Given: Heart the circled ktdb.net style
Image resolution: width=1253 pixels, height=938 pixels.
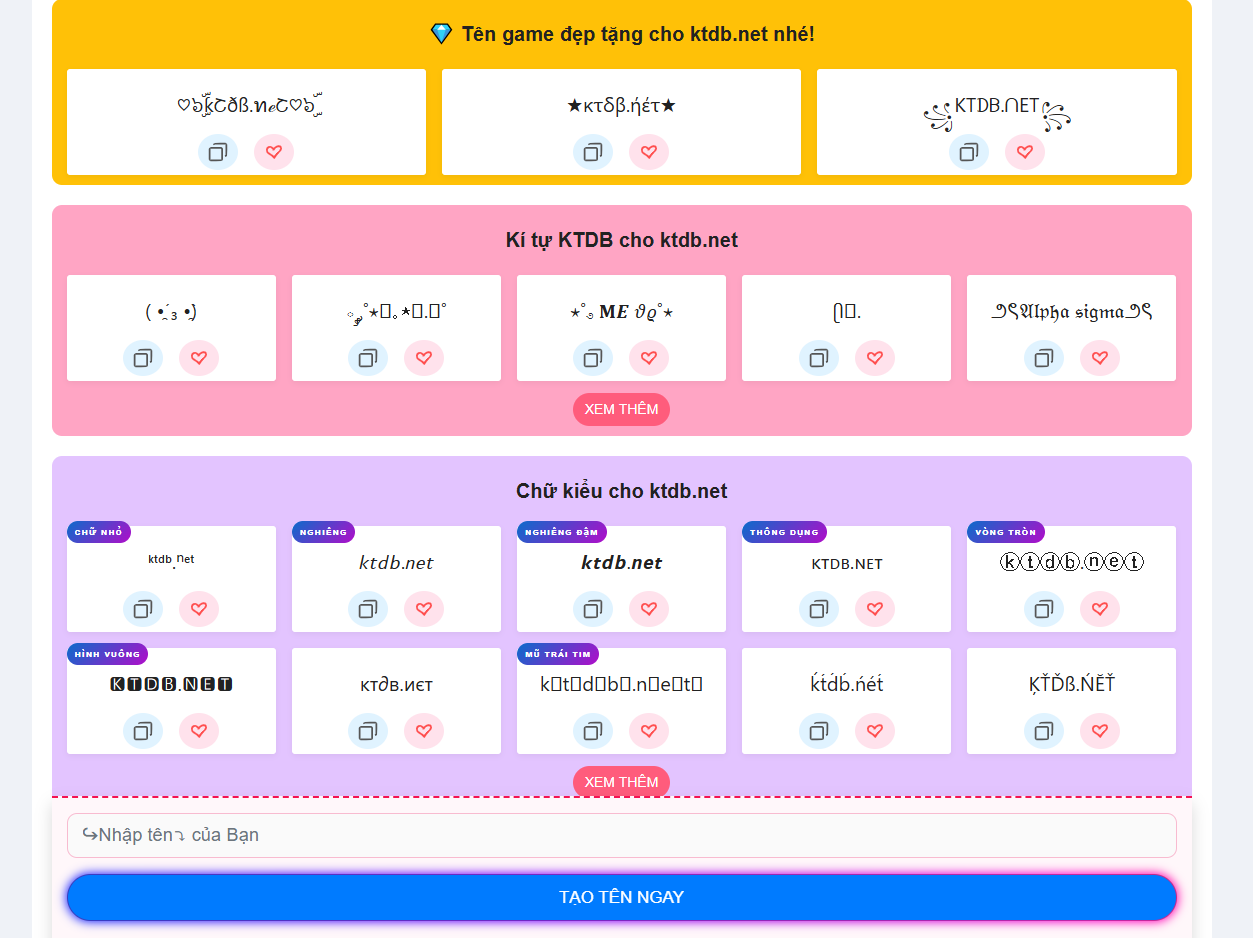Looking at the screenshot, I should tap(1099, 609).
